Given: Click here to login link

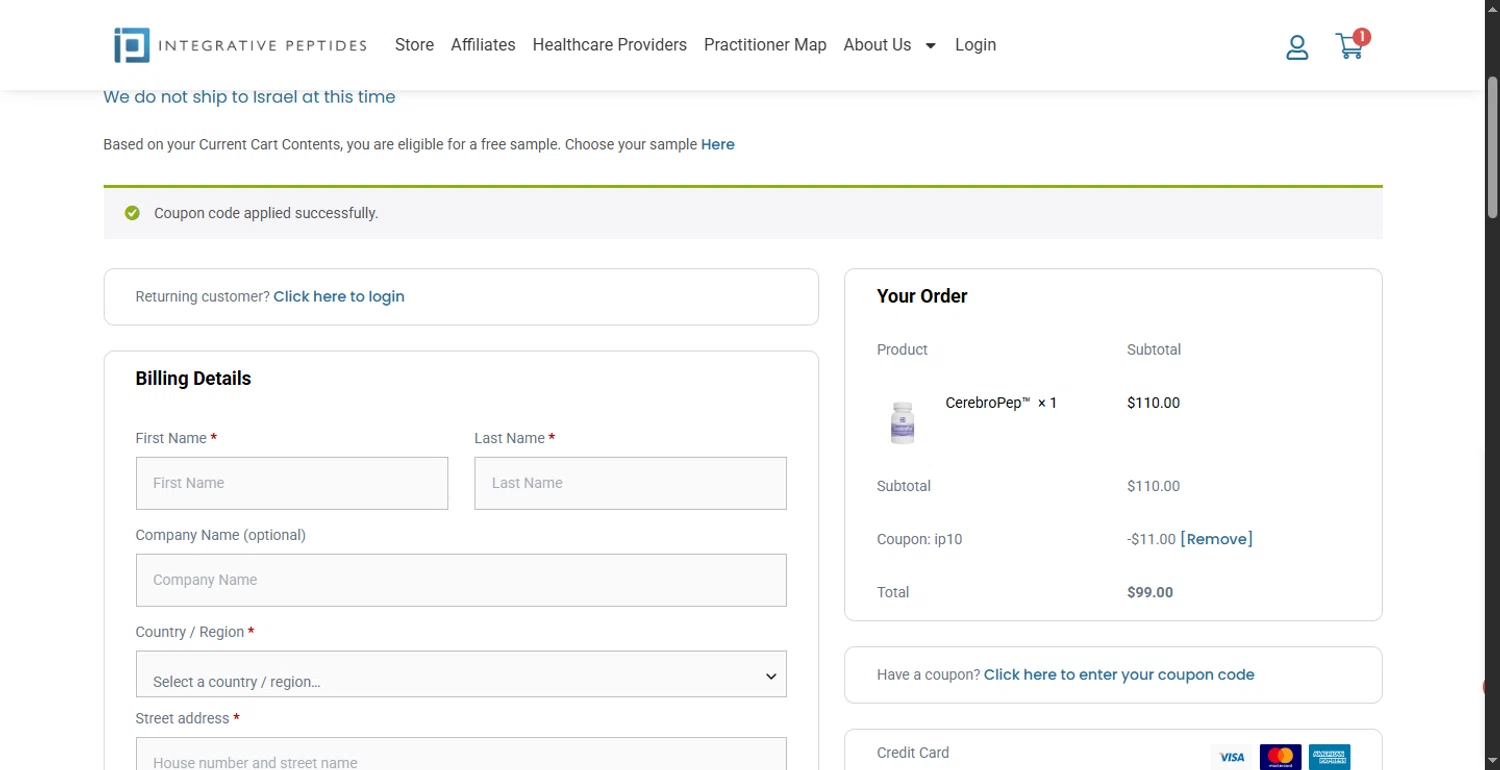Looking at the screenshot, I should [339, 297].
